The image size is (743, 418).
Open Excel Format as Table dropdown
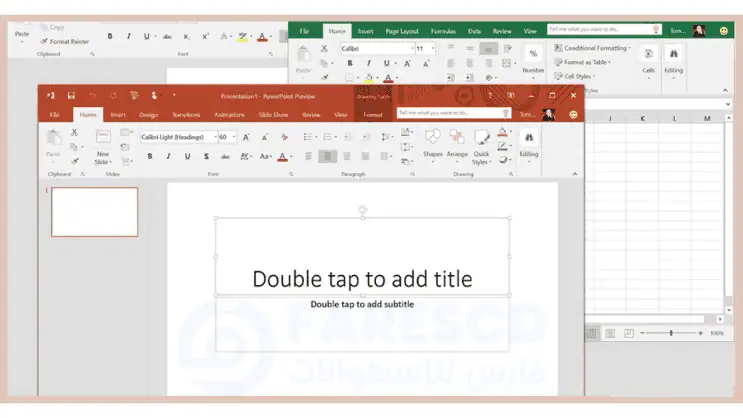coord(583,62)
